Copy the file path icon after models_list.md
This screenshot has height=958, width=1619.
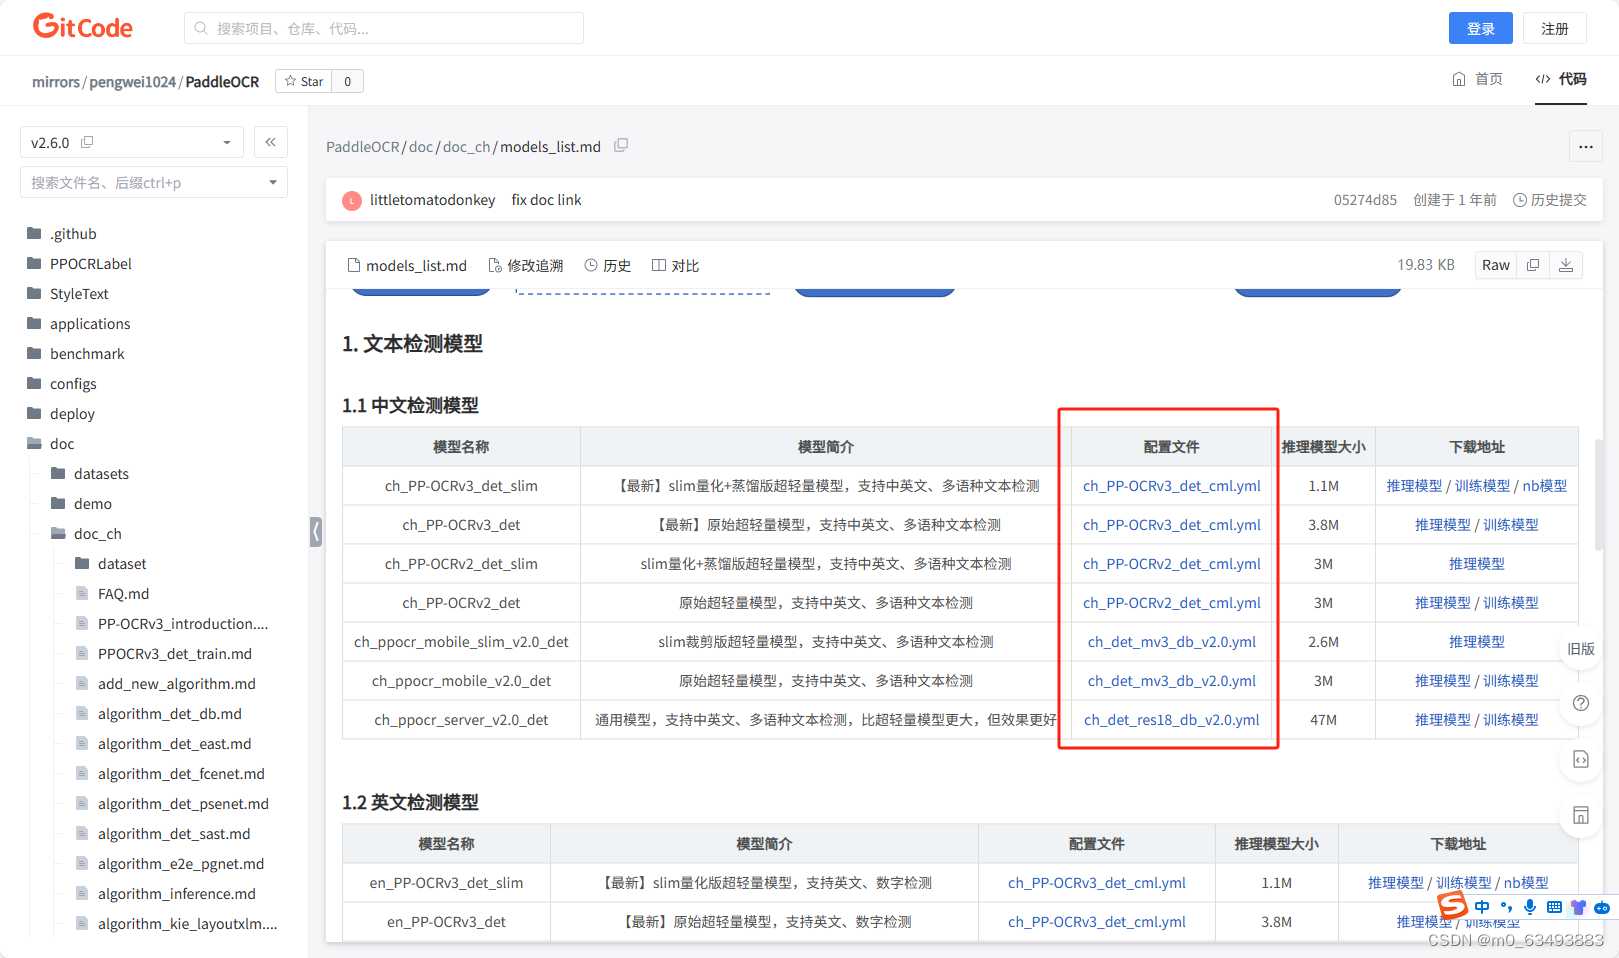pyautogui.click(x=621, y=146)
